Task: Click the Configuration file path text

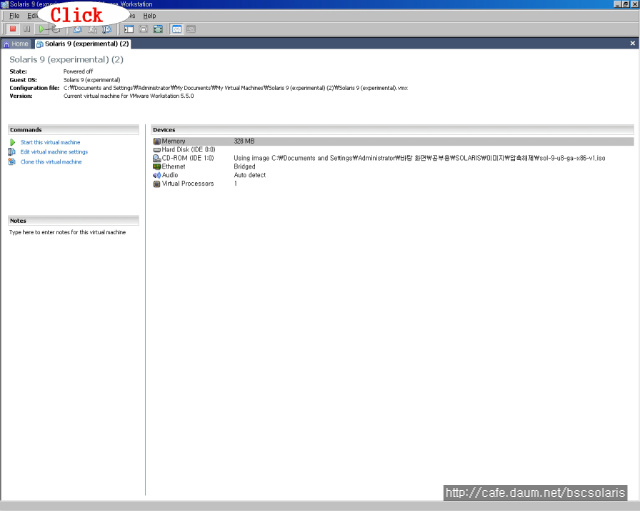Action: coord(236,88)
